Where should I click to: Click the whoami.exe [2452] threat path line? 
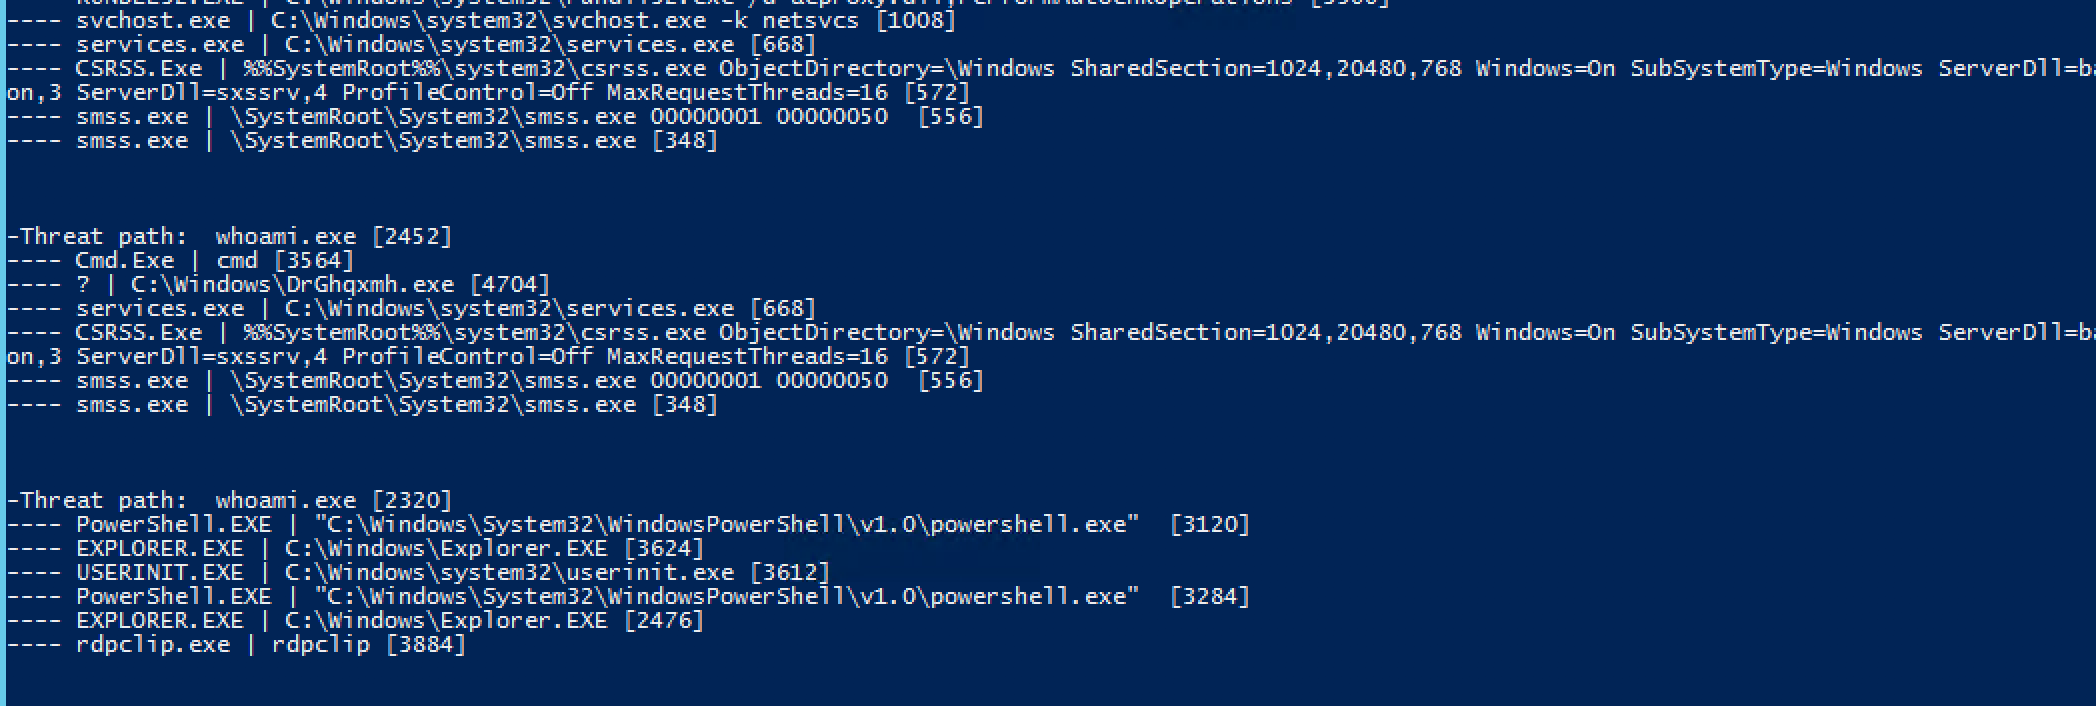click(x=230, y=237)
